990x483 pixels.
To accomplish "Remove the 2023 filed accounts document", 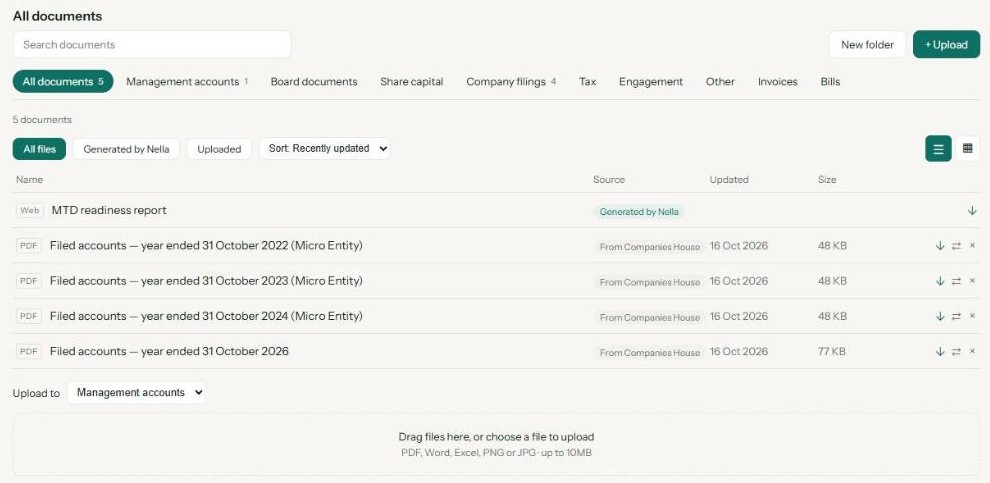I will [972, 281].
